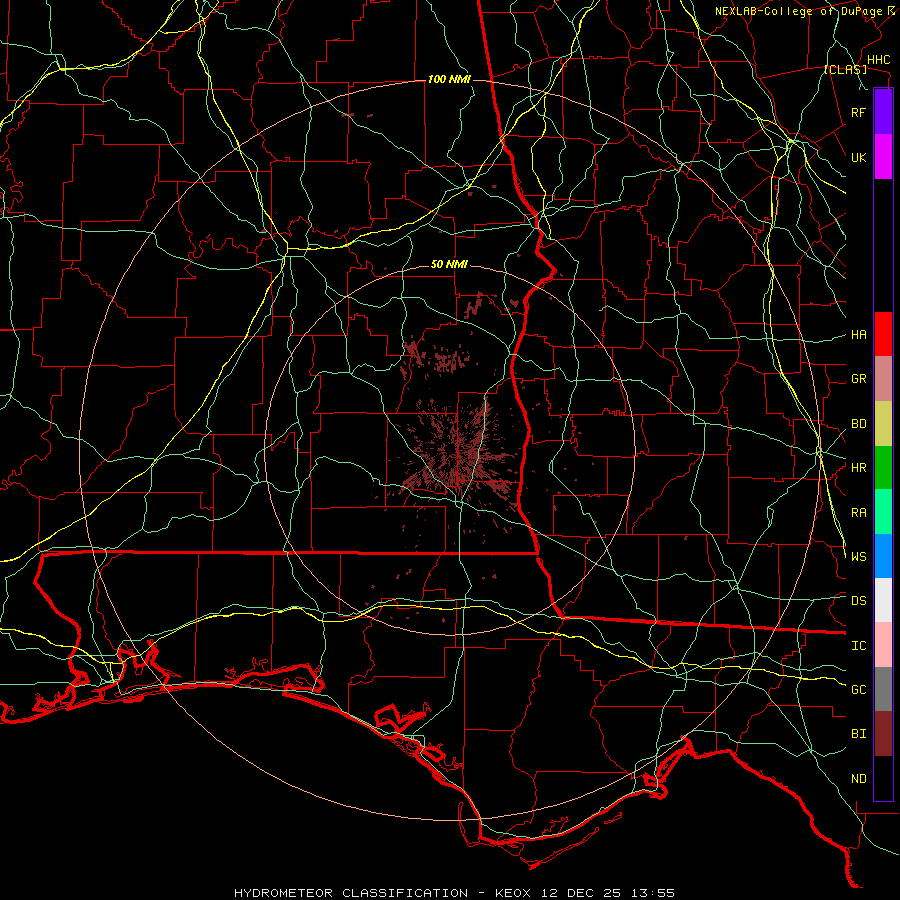Viewport: 900px width, 900px height.
Task: Click the RA legend label
Action: (x=859, y=513)
